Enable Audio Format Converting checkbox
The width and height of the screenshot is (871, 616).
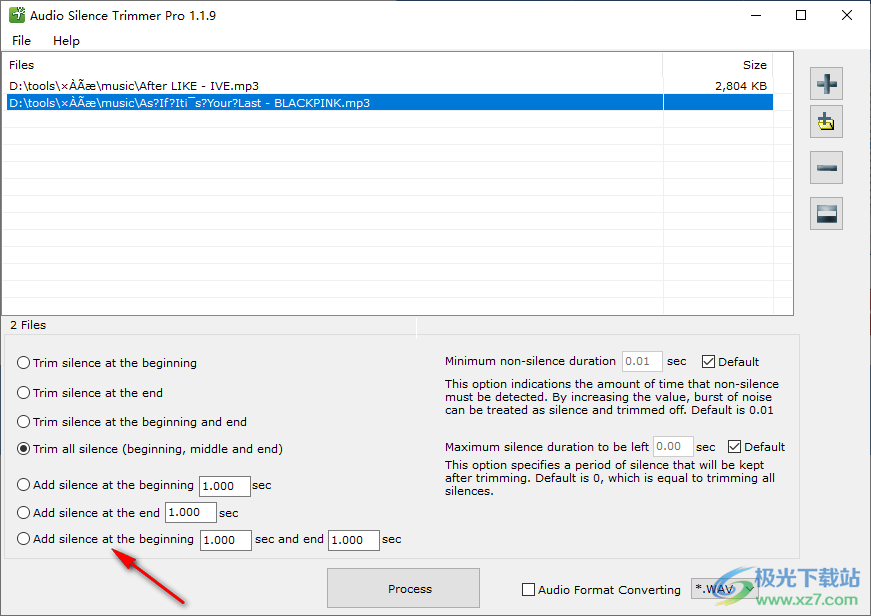[x=529, y=590]
